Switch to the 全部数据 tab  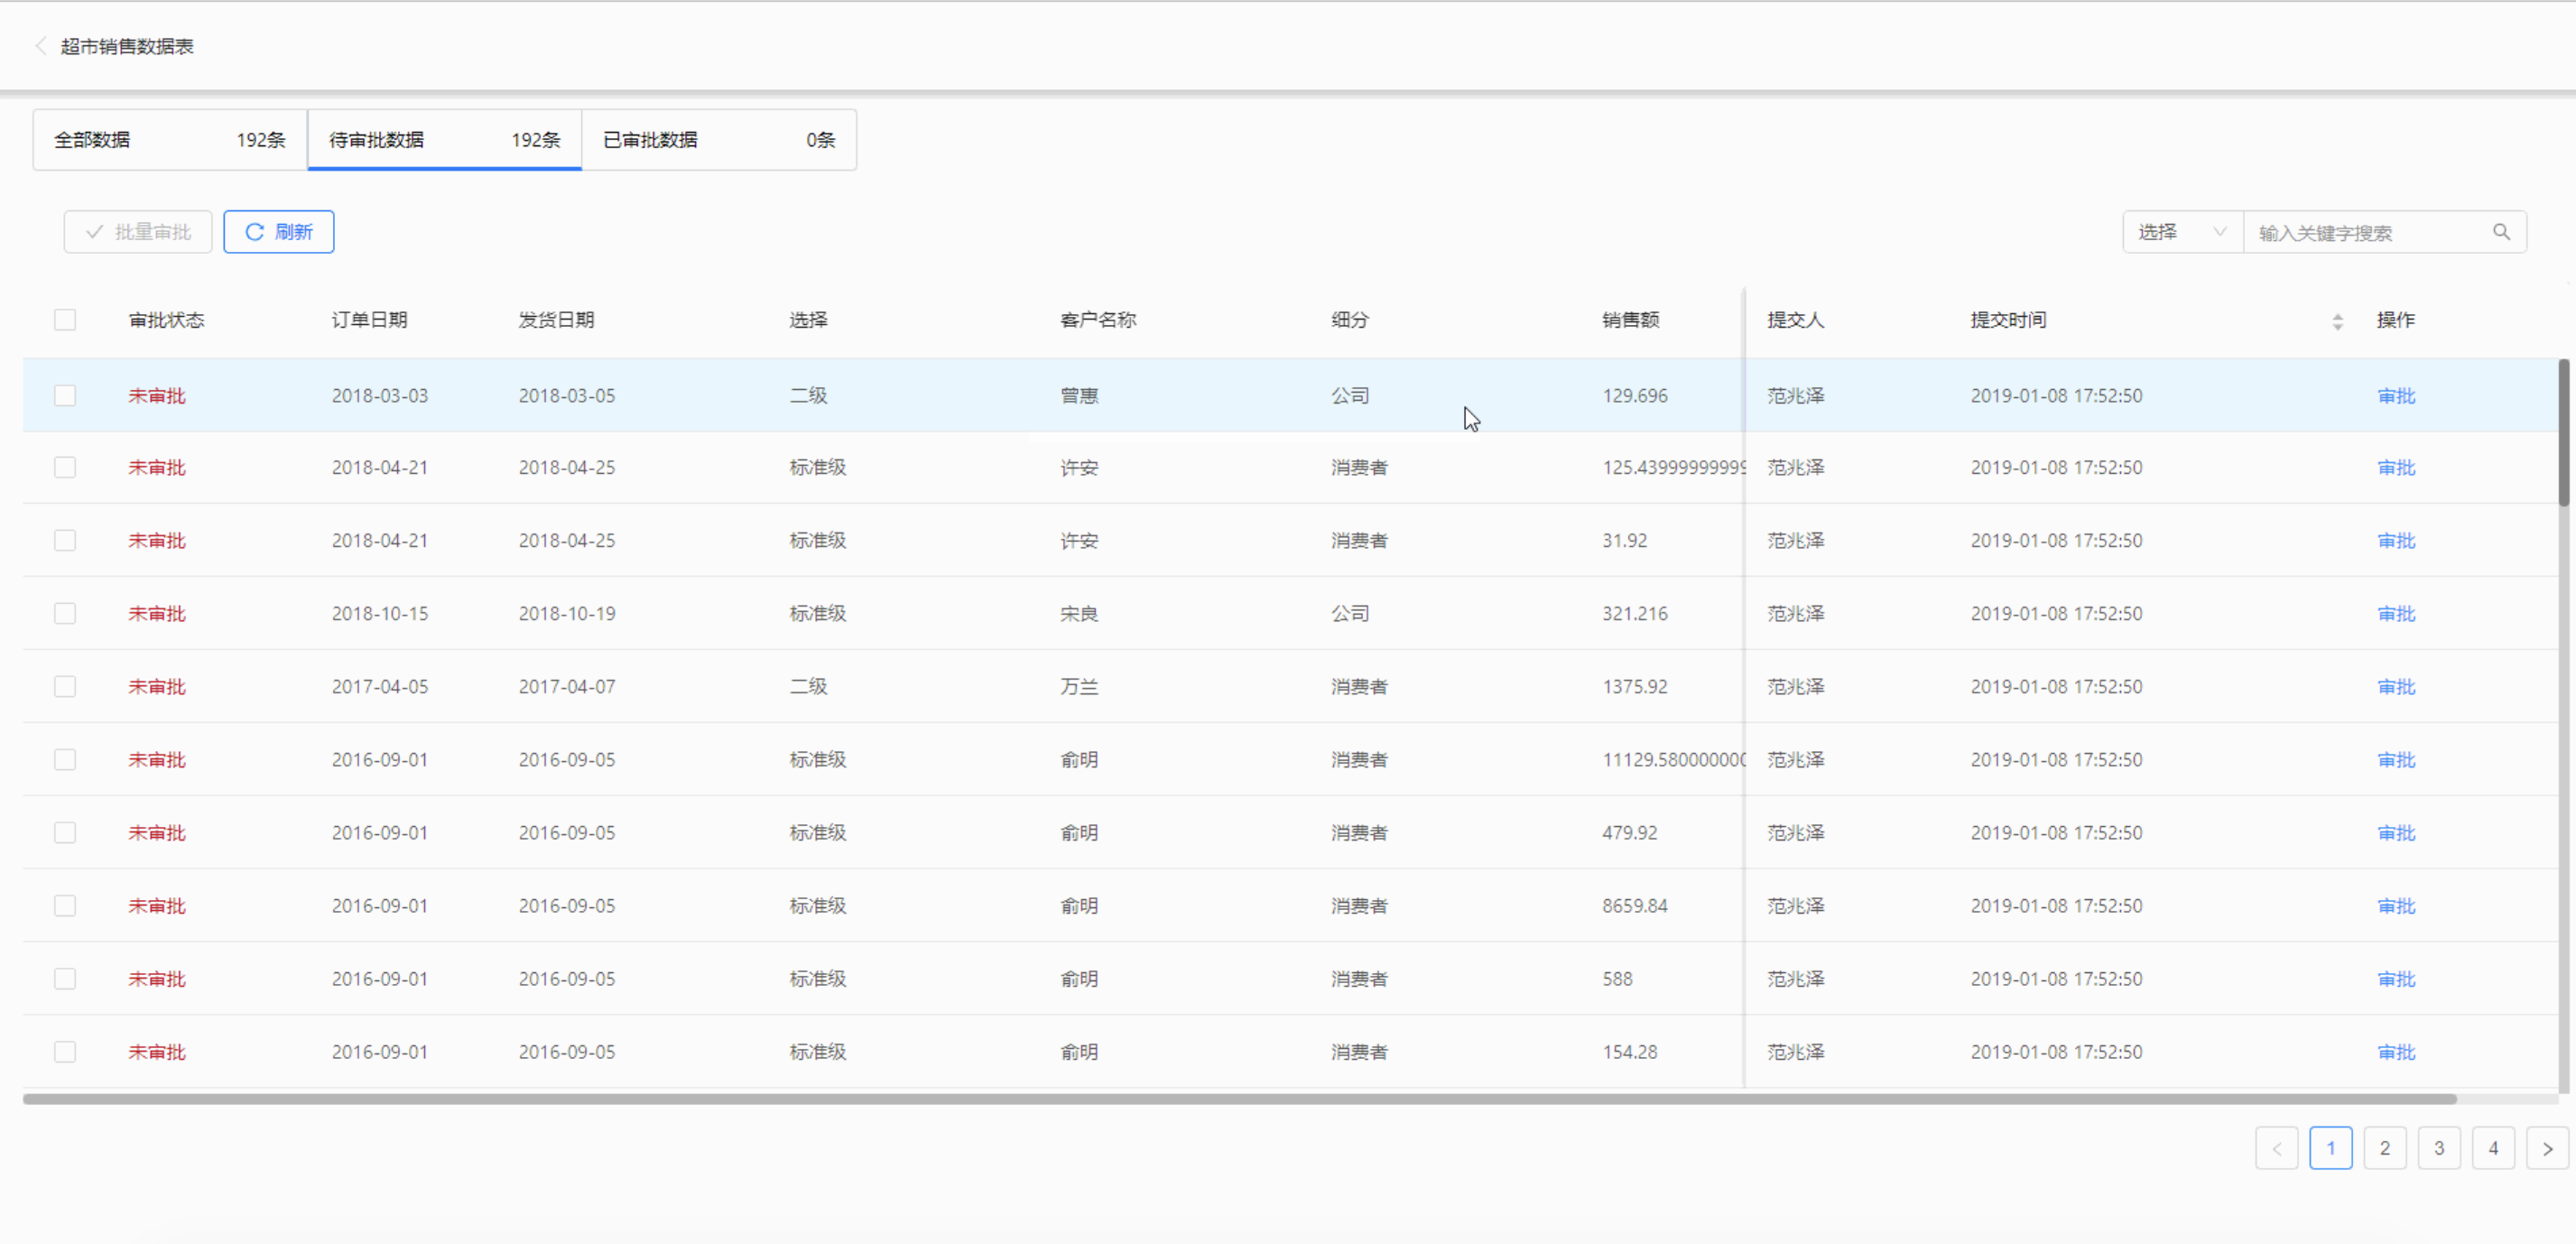(170, 140)
